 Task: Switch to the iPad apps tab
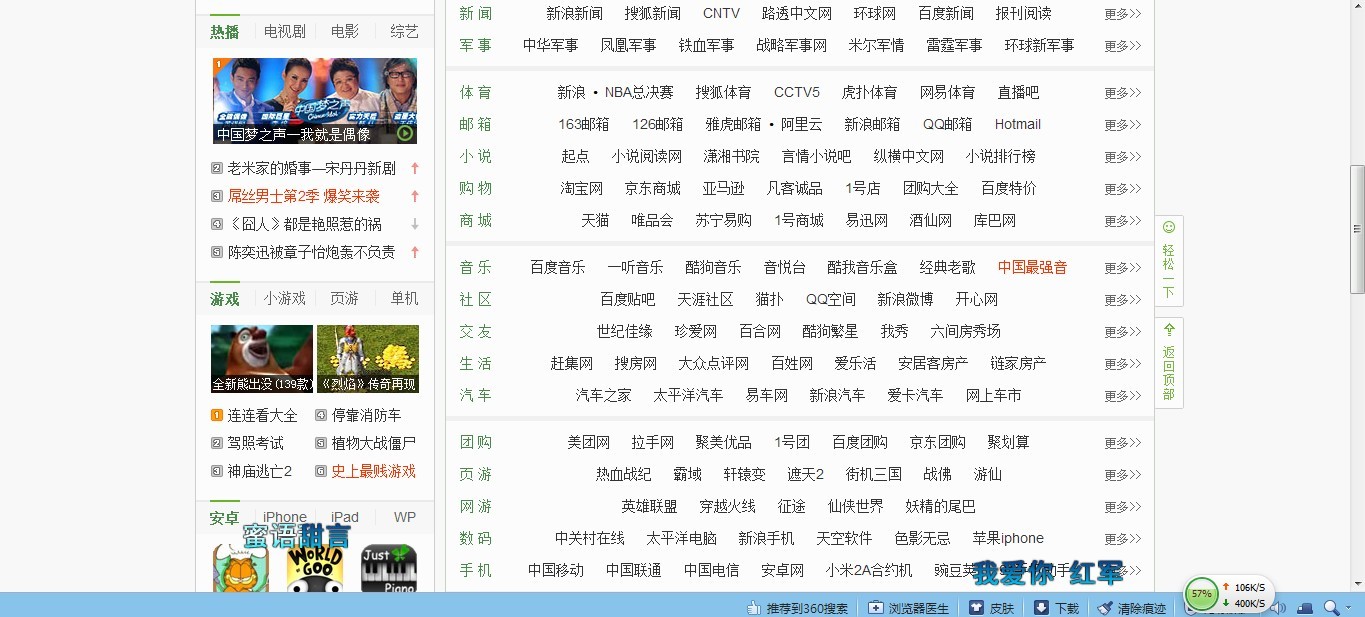(x=345, y=517)
